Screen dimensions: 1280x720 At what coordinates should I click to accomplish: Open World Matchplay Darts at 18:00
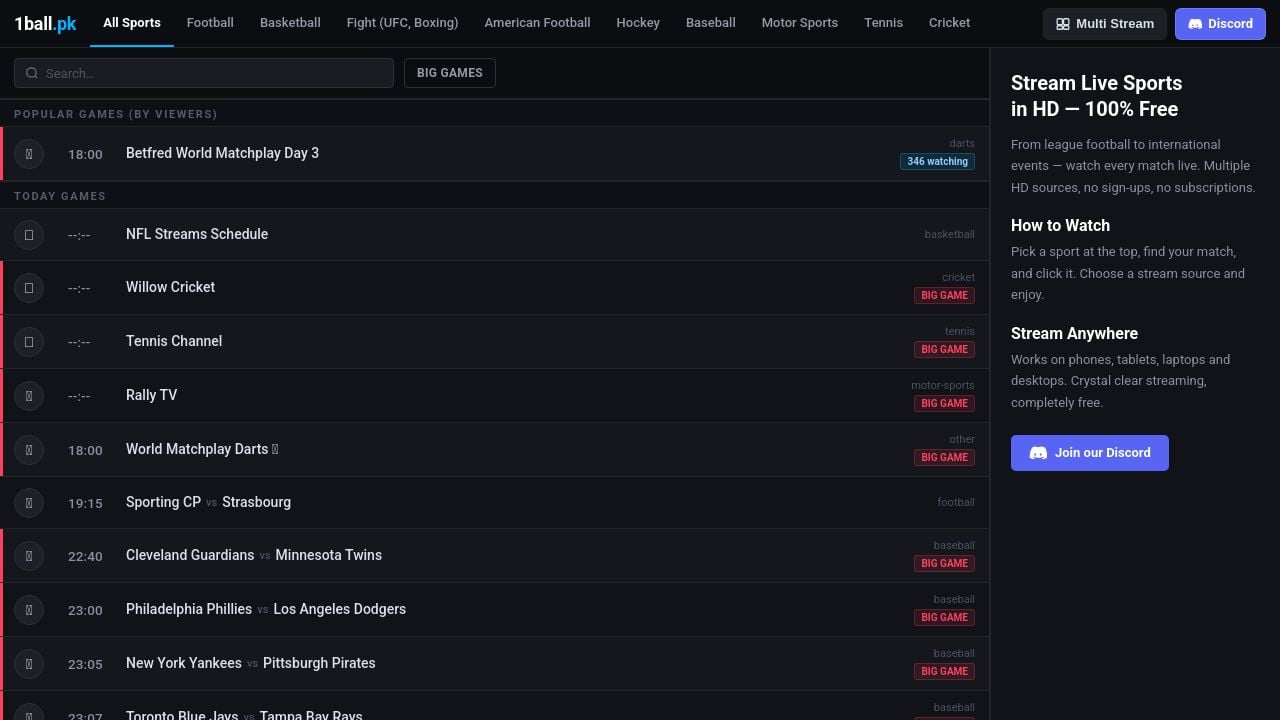click(494, 450)
